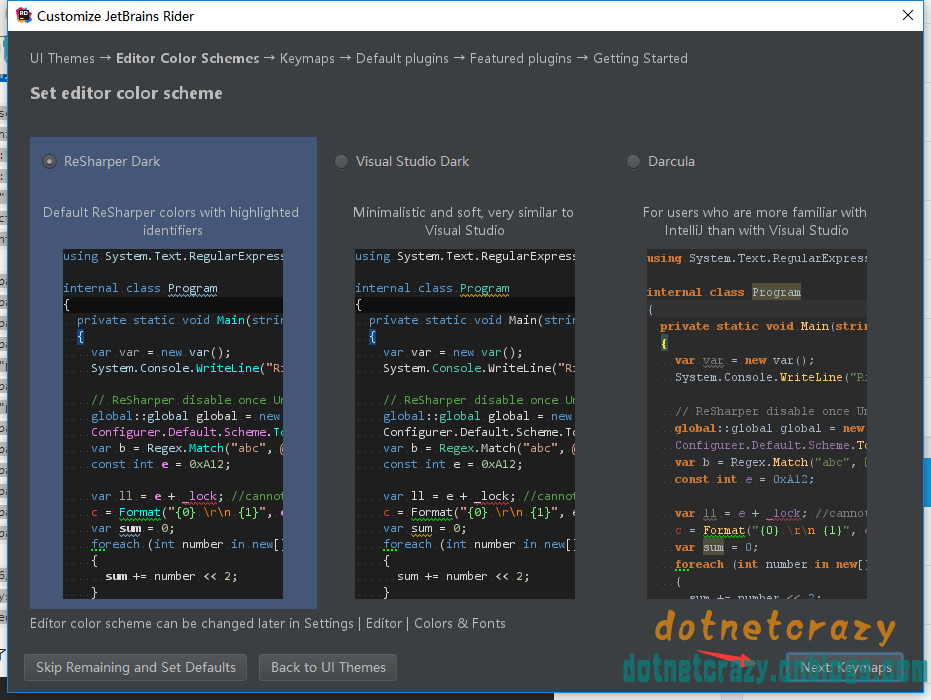Click the Rider logo in title bar
The width and height of the screenshot is (931, 700).
coord(24,15)
